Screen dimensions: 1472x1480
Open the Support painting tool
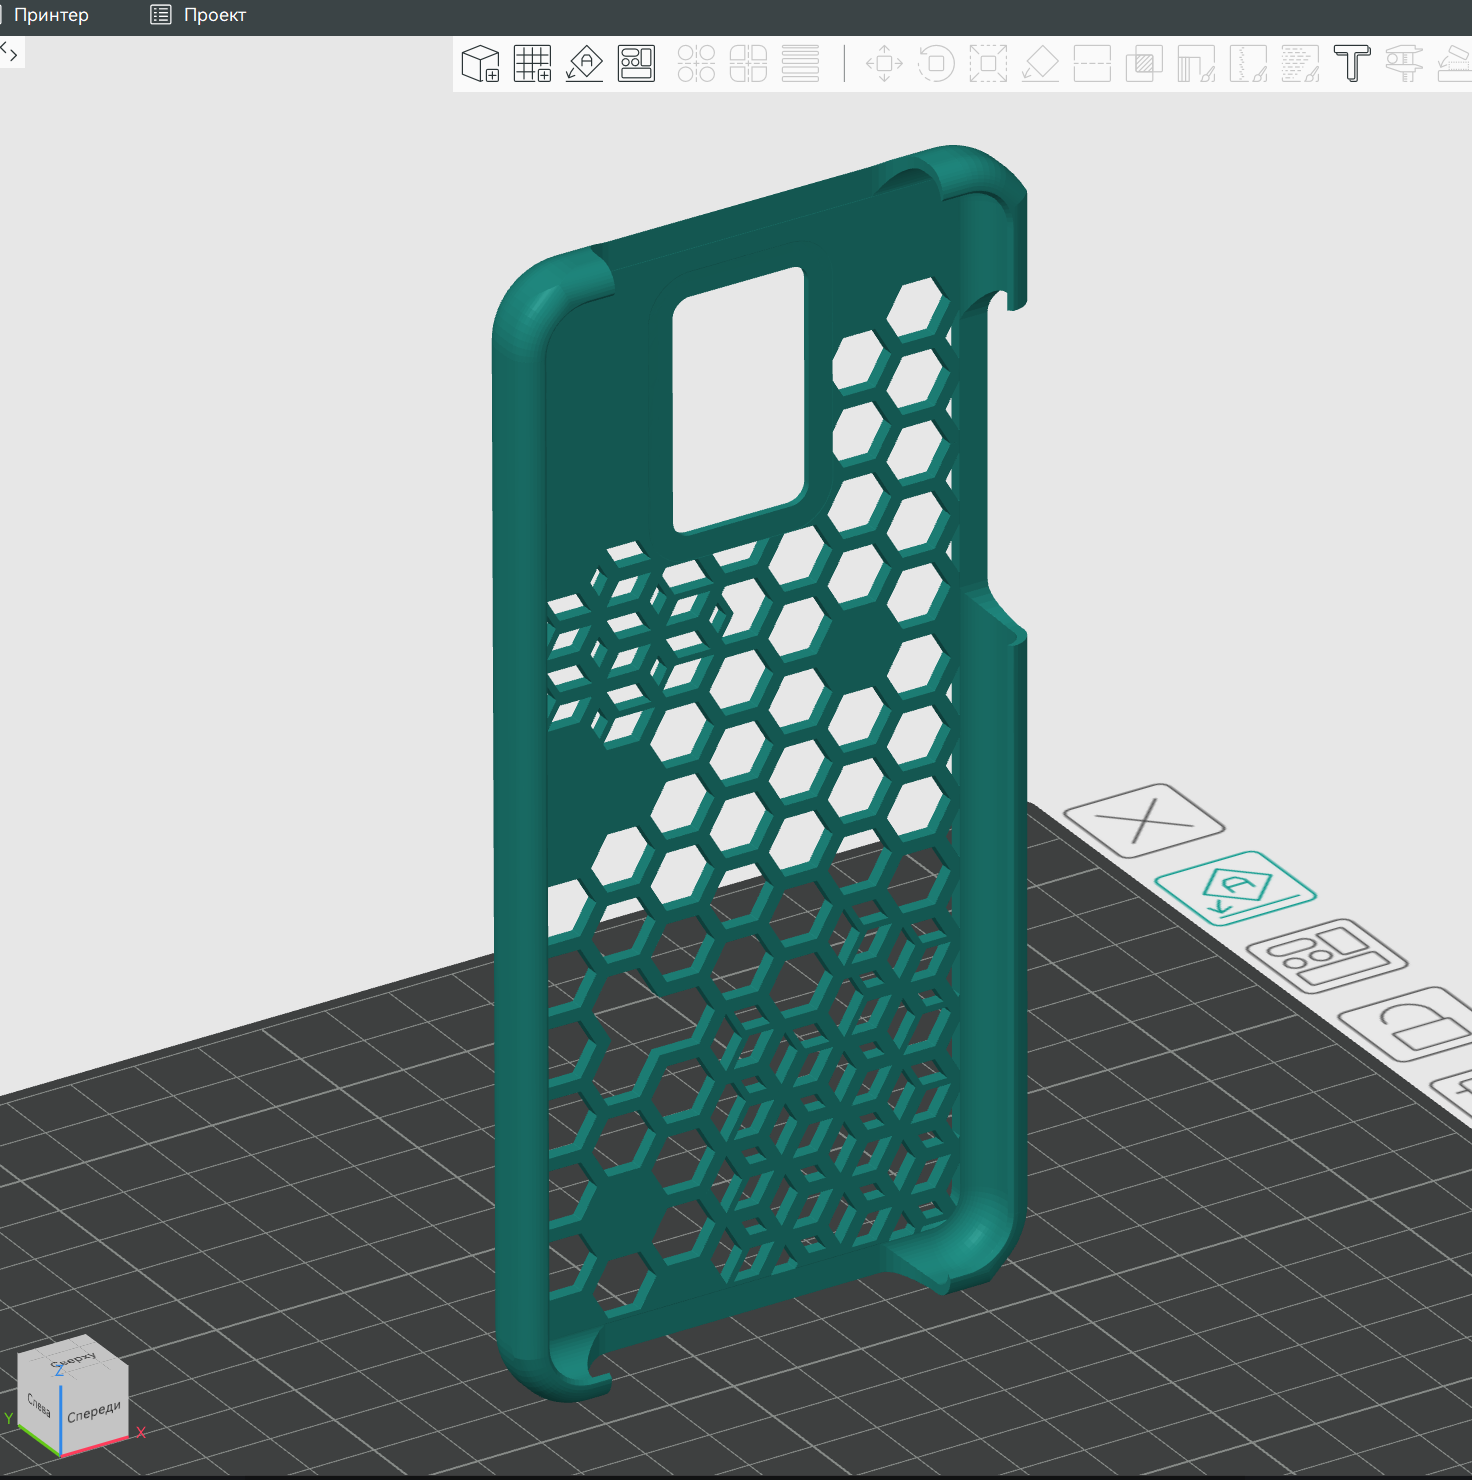(x=1196, y=64)
